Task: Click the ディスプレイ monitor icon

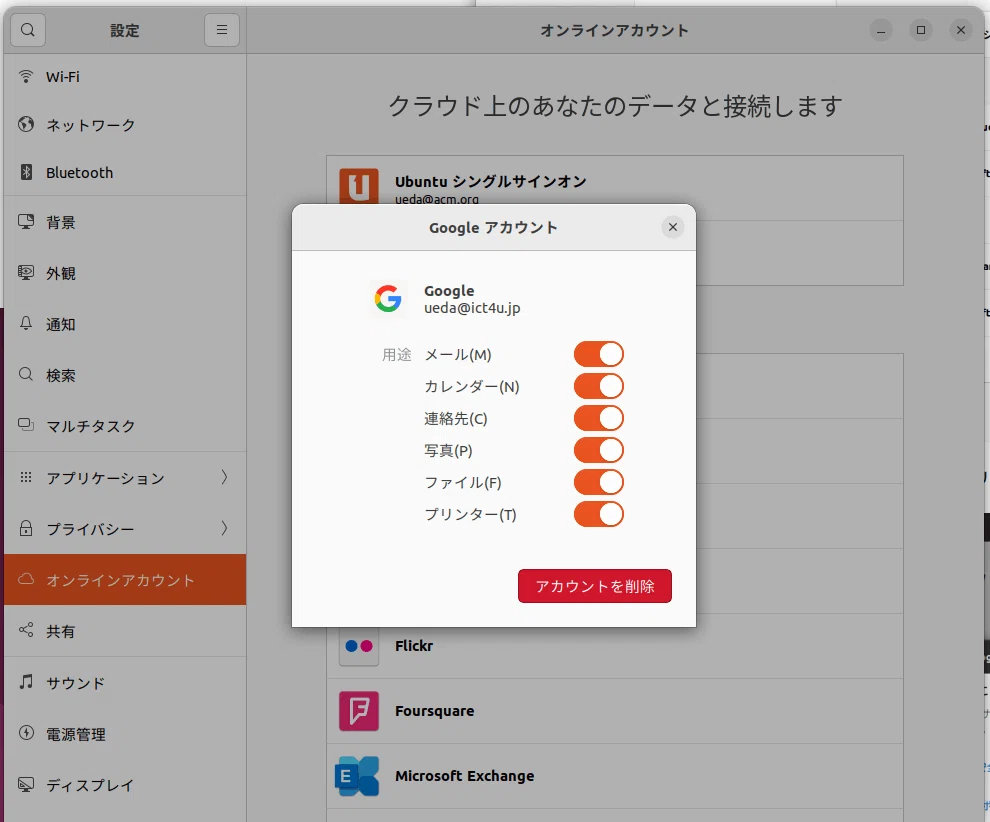Action: click(x=26, y=784)
